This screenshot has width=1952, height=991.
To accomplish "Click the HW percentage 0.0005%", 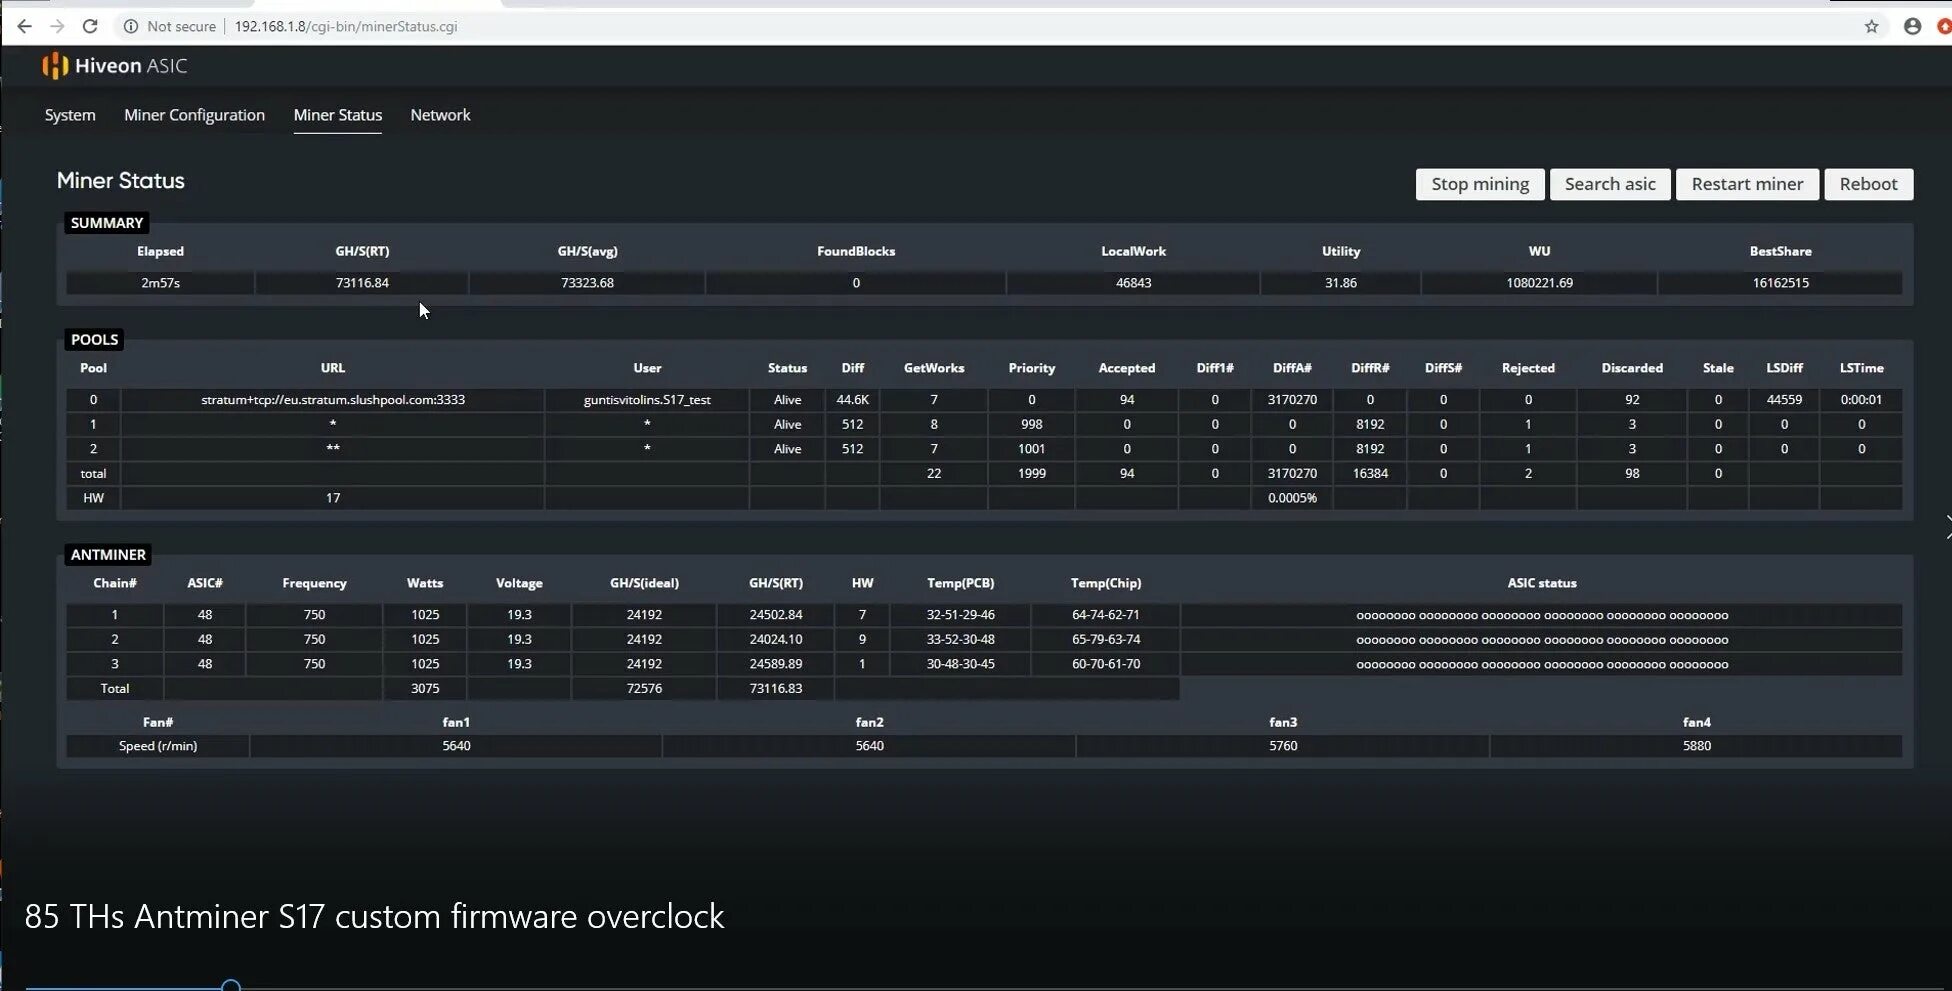I will (1292, 498).
